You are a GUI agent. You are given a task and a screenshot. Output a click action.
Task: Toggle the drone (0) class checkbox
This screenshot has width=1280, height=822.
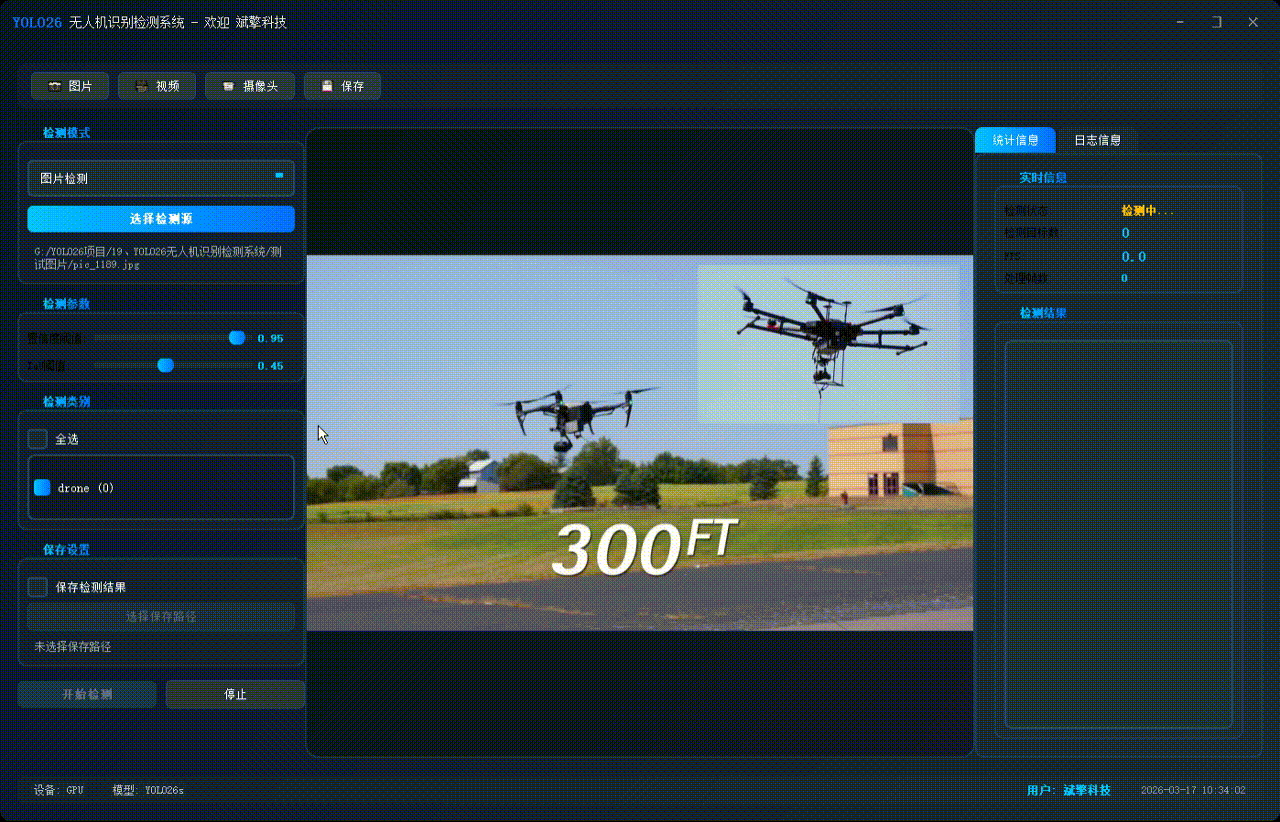click(42, 488)
